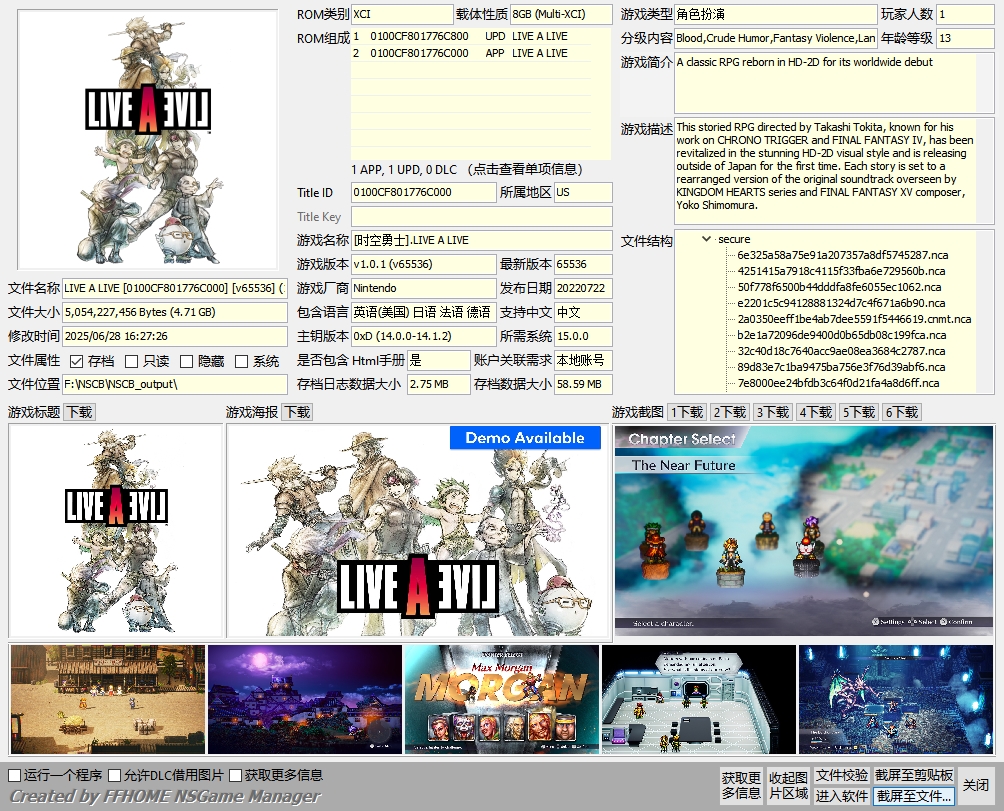Click the 游戏标题 title artwork image

[x=115, y=531]
